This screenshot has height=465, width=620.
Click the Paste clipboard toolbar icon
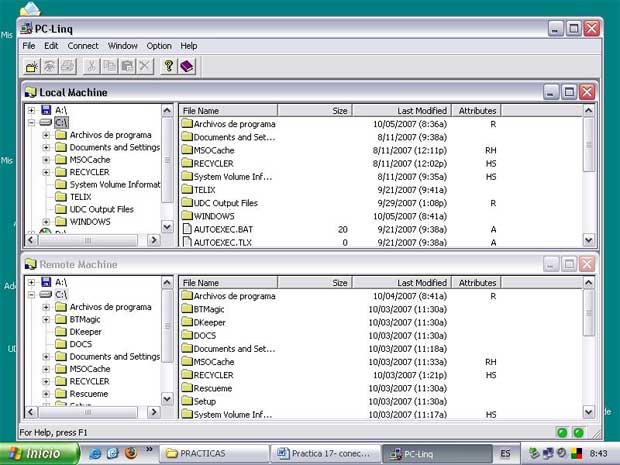coord(127,66)
